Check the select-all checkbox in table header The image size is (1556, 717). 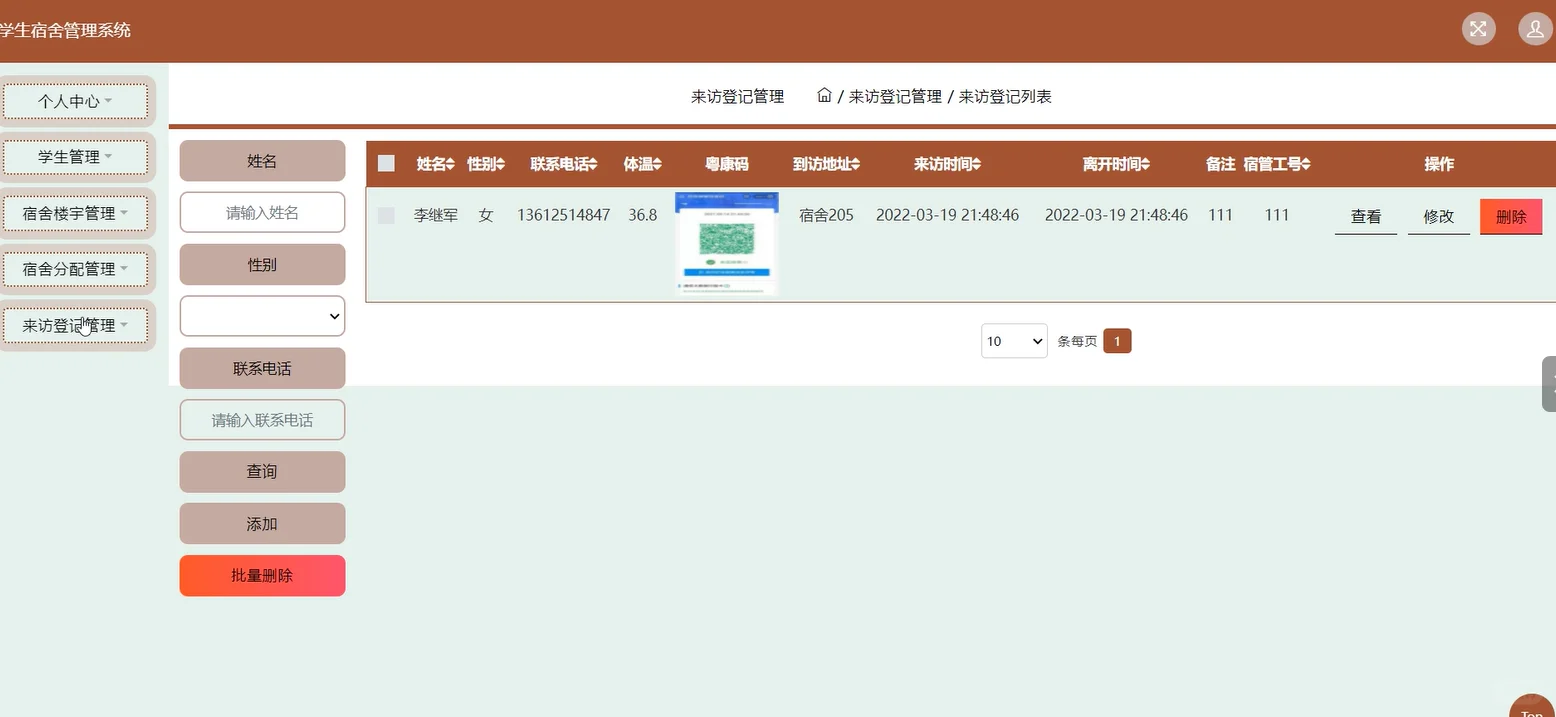(386, 163)
